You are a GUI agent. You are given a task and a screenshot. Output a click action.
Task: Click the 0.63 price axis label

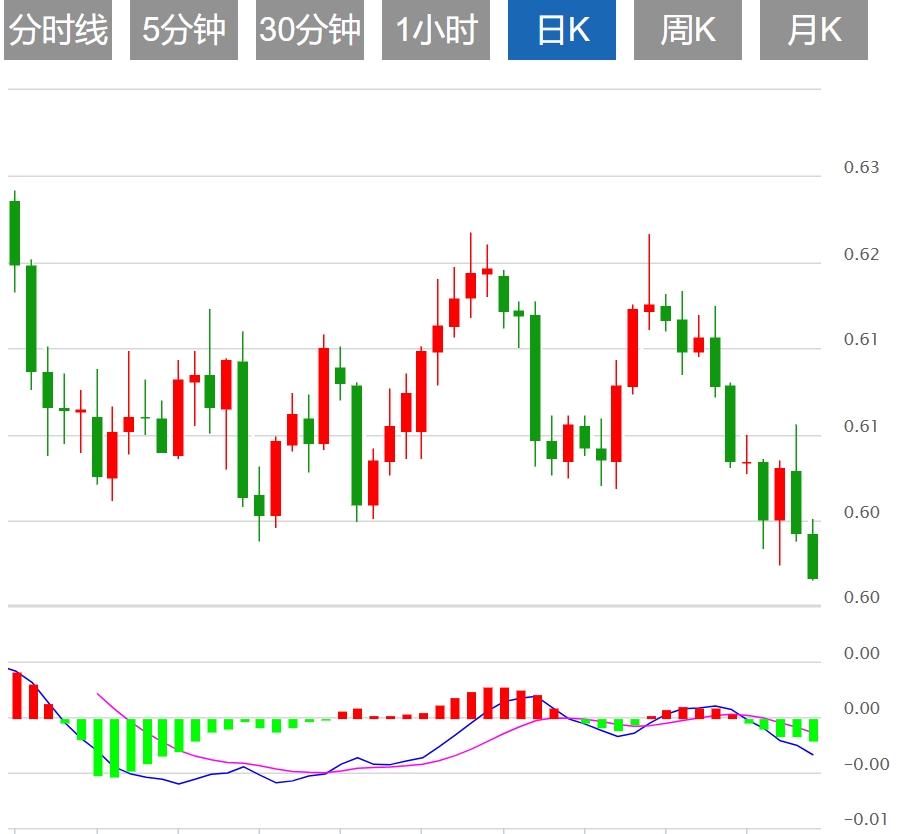[x=861, y=168]
